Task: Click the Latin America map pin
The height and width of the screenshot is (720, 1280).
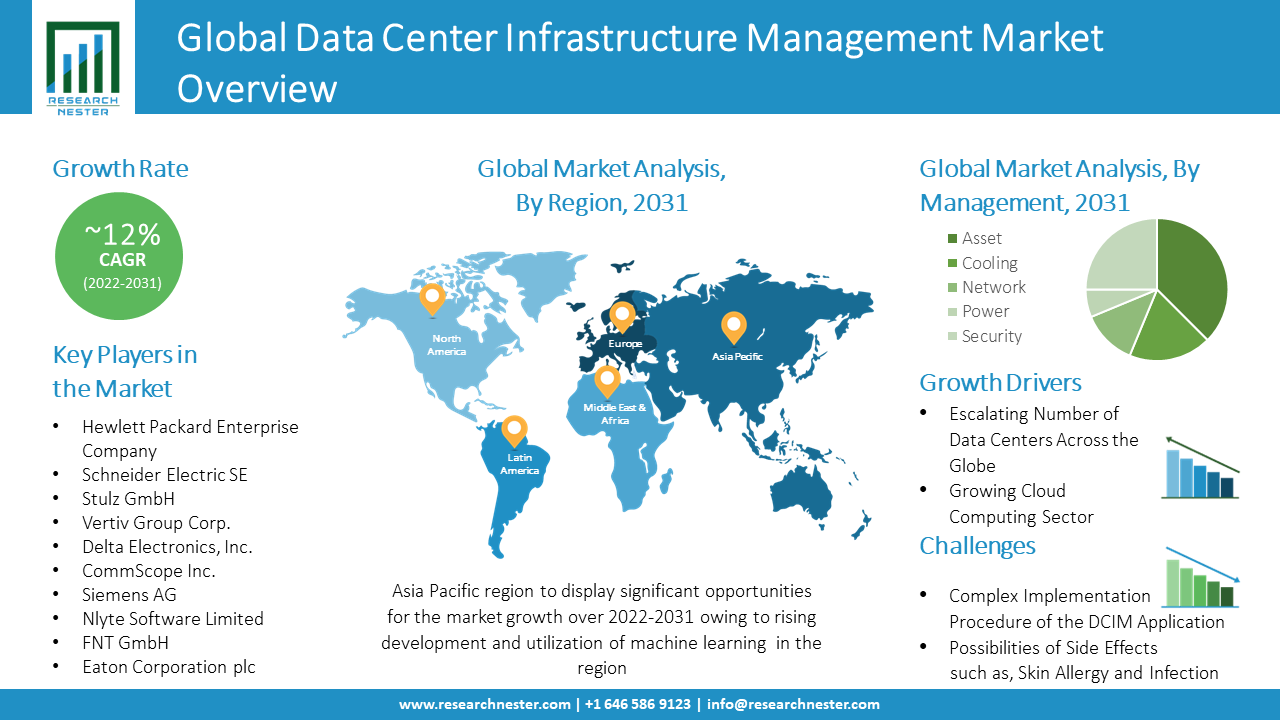Action: pos(514,431)
